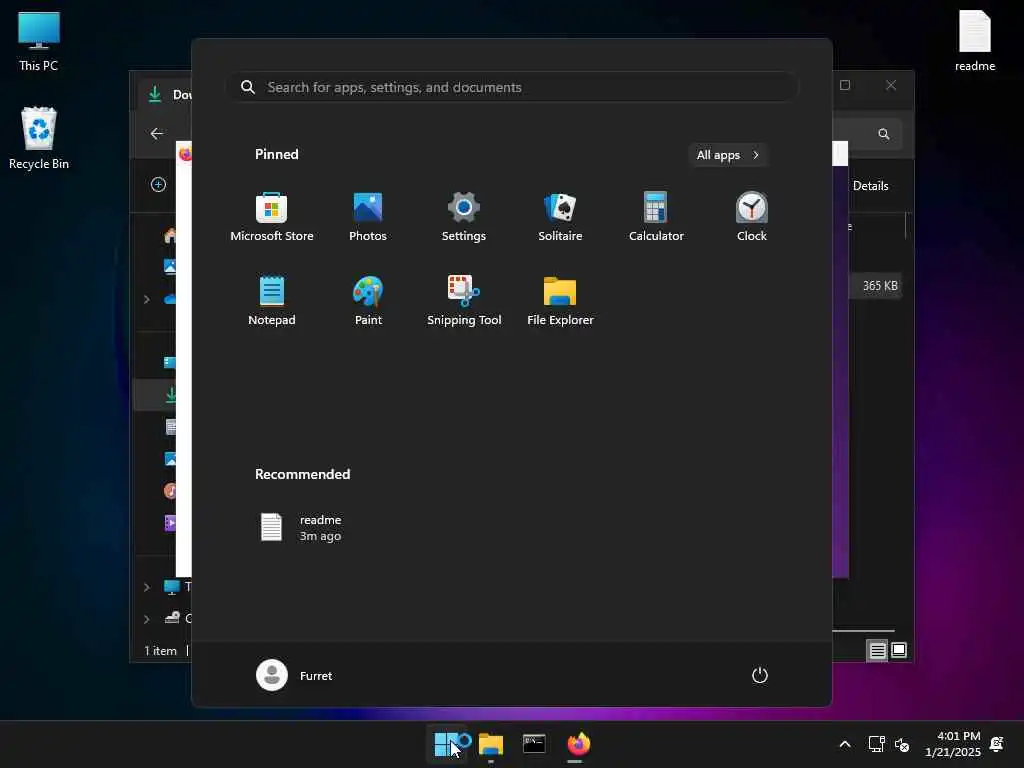Launch the Photos app
The image size is (1024, 768).
[x=368, y=217]
